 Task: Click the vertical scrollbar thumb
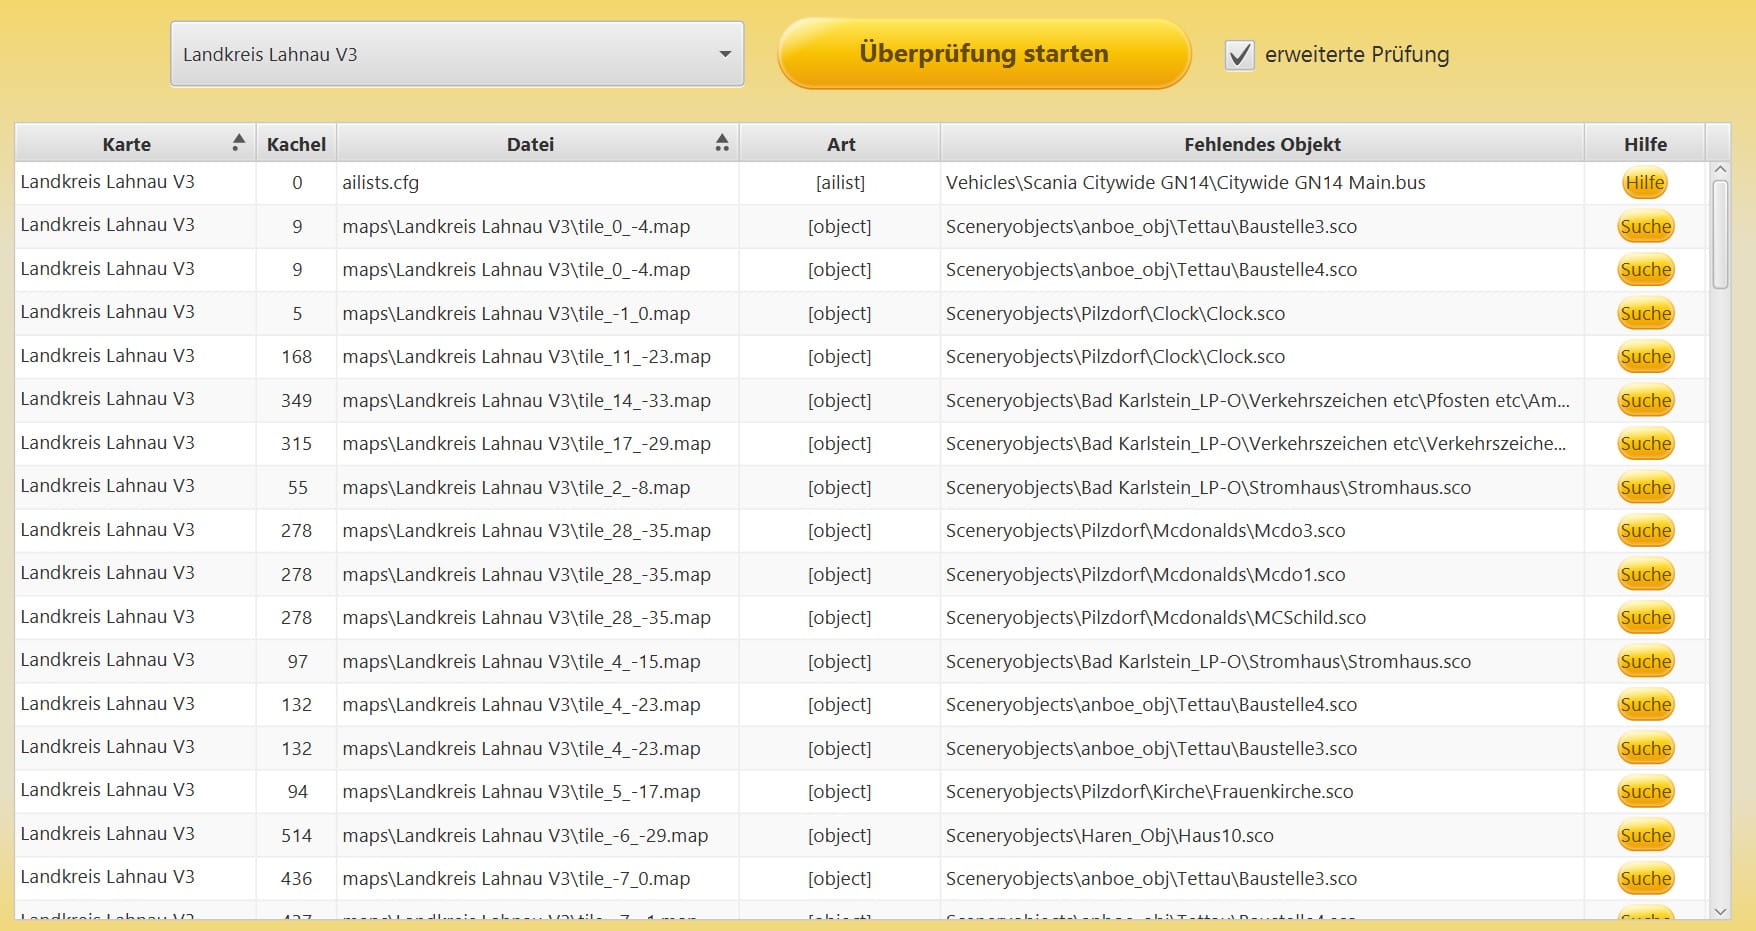[1720, 235]
